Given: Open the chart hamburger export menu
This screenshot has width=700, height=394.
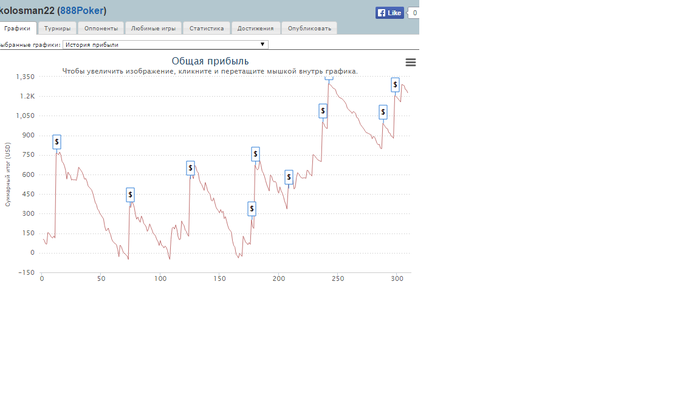Looking at the screenshot, I should [x=411, y=62].
